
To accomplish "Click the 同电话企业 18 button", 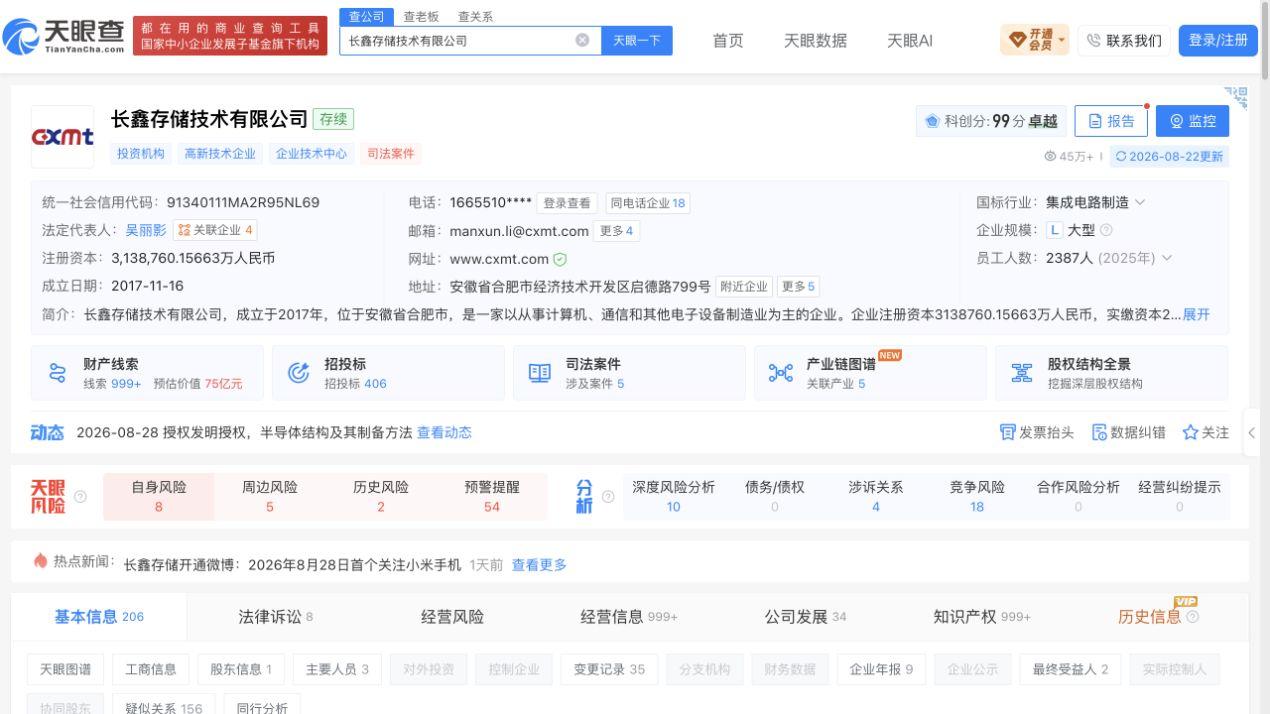I will click(648, 203).
